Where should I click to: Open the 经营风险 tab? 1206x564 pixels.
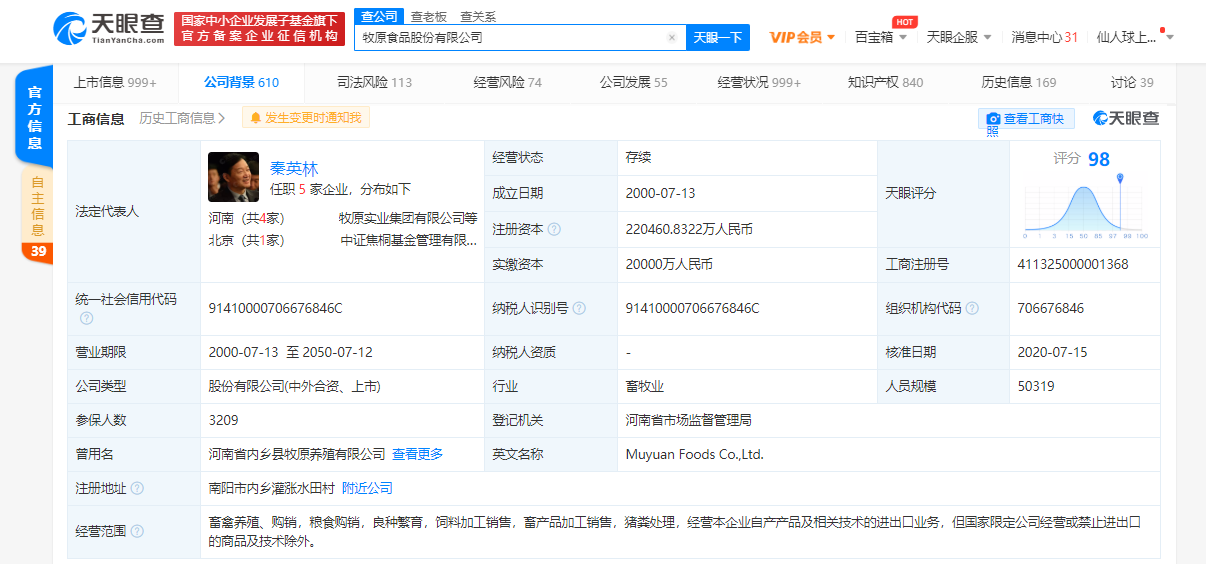coord(507,82)
